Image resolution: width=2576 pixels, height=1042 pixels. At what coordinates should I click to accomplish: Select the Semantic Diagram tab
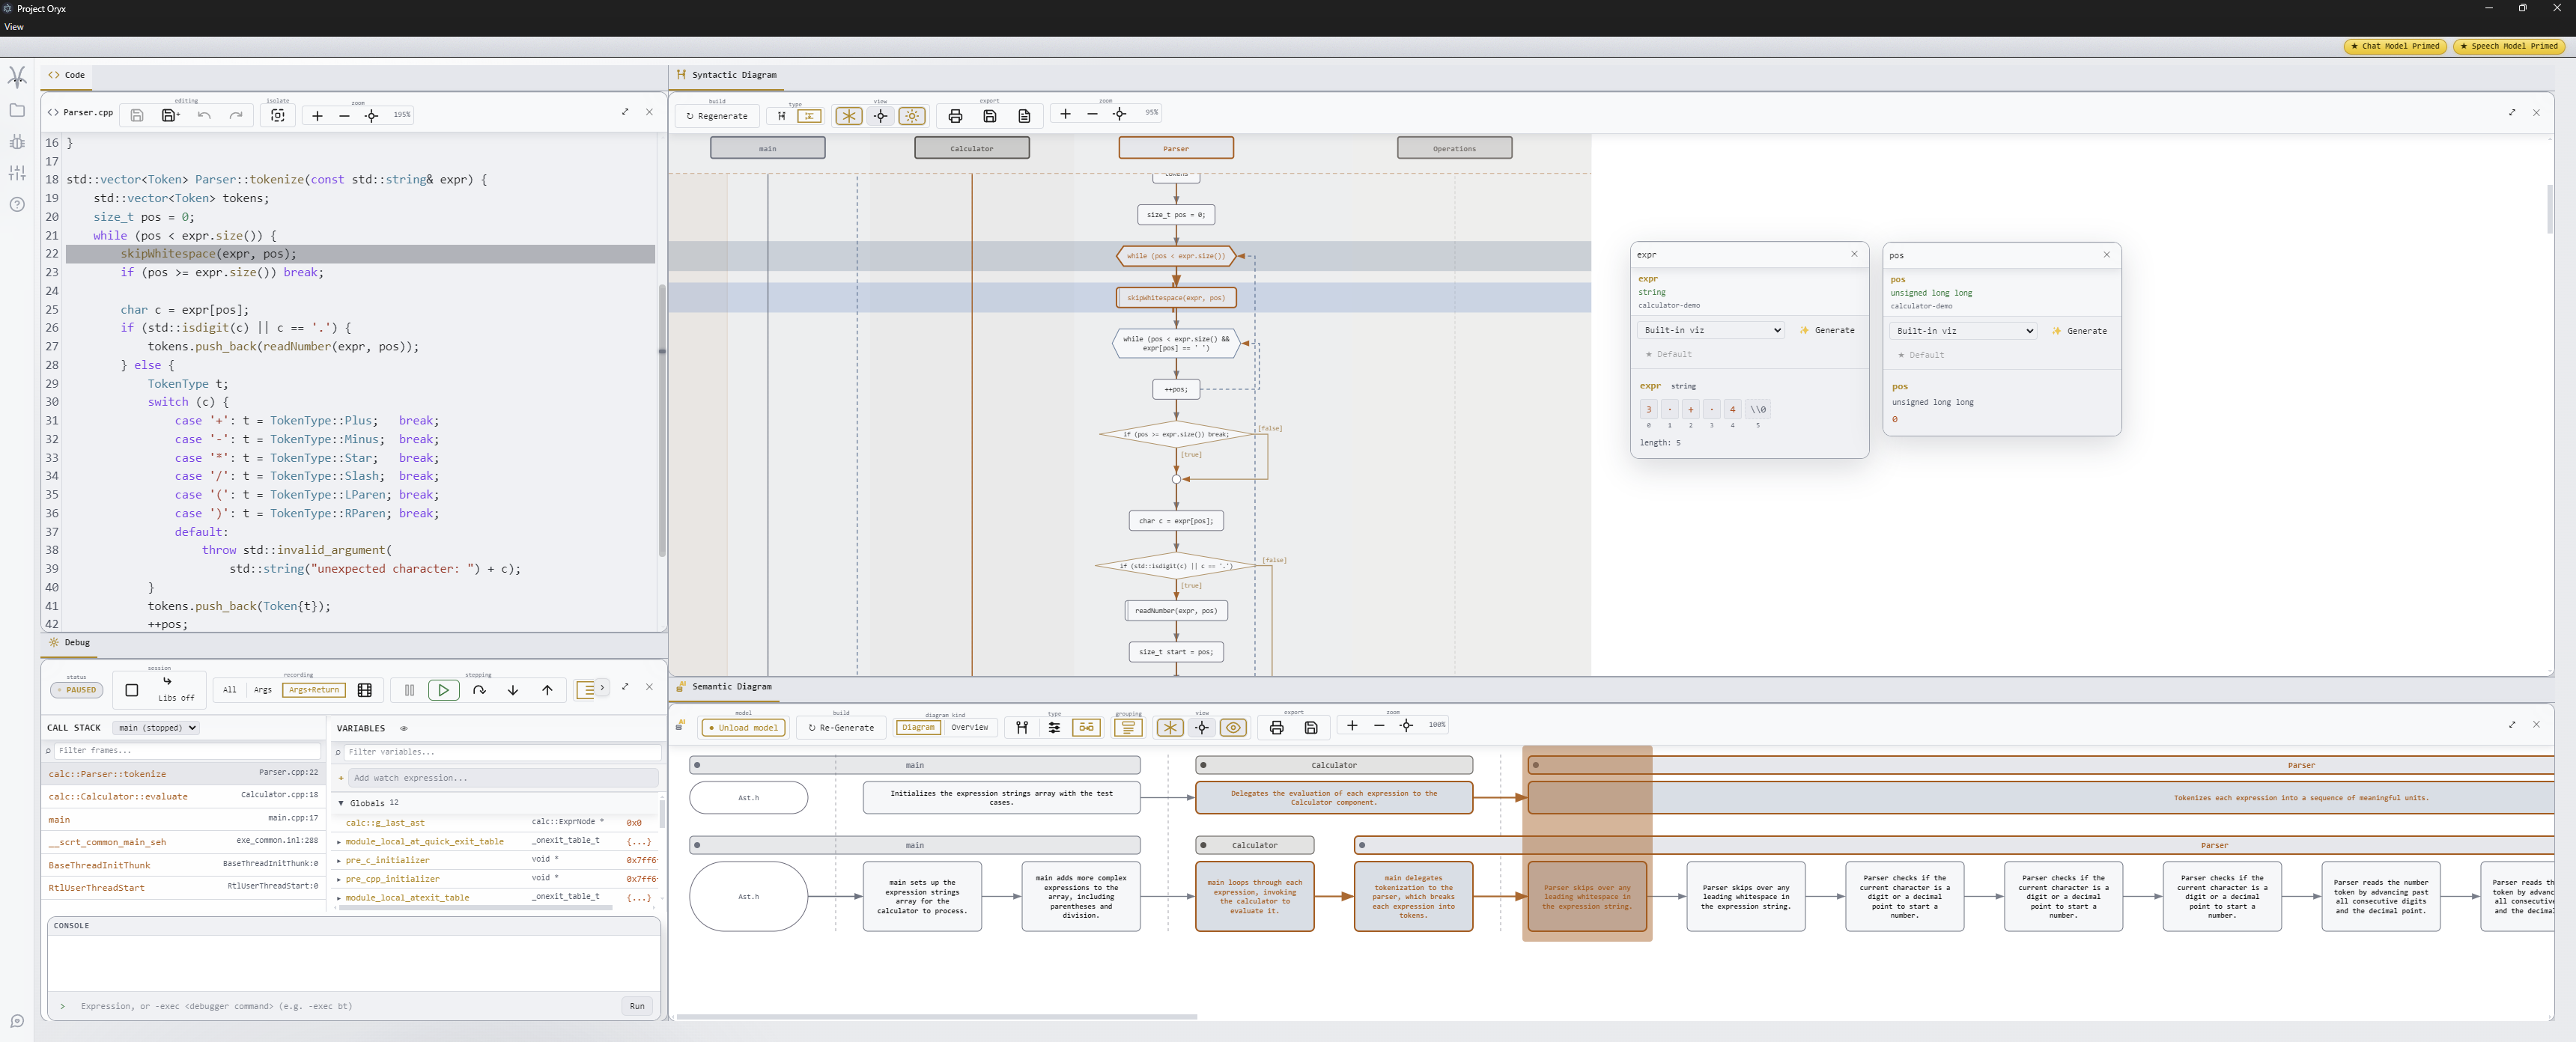(724, 687)
